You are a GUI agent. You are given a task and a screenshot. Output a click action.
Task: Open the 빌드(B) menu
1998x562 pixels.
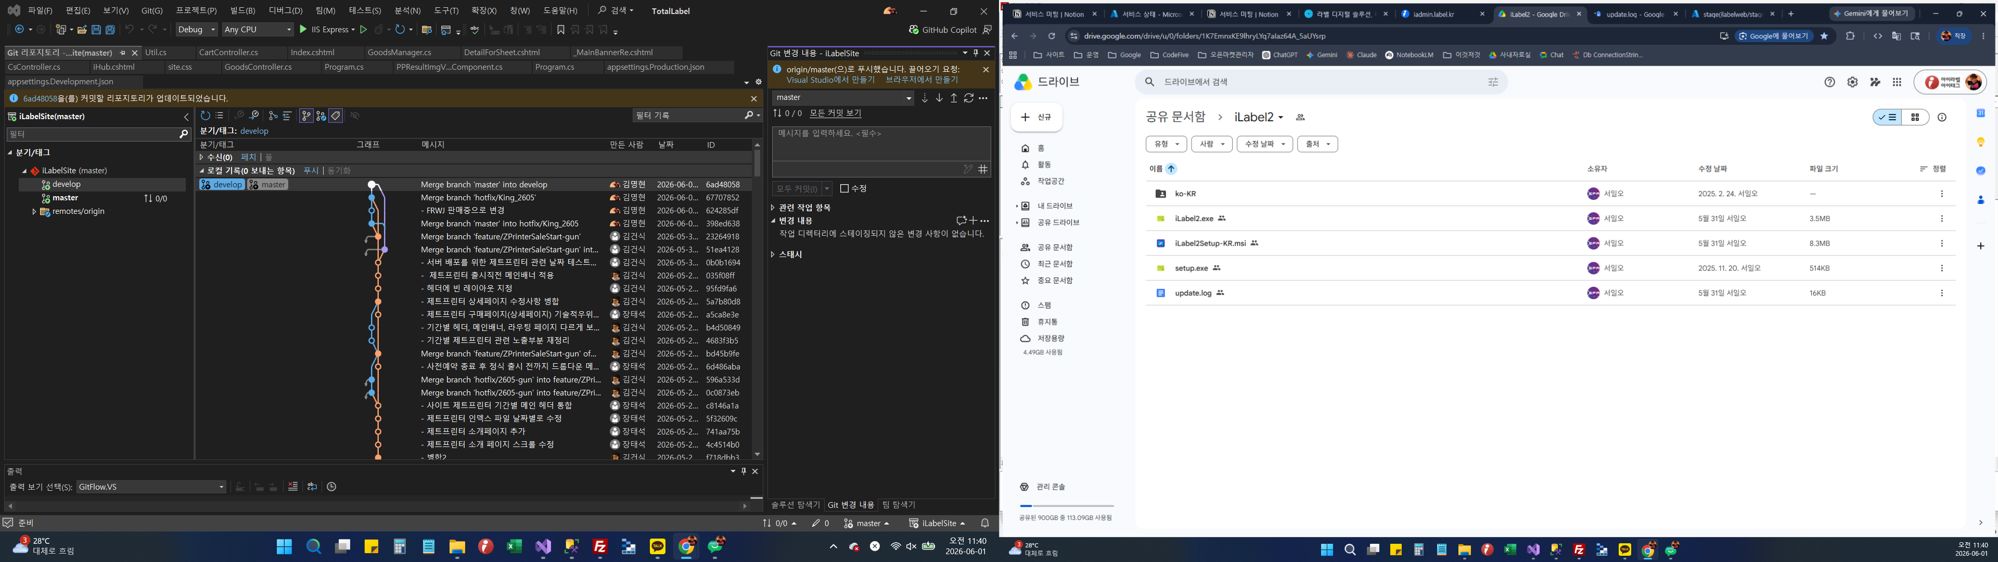pos(243,10)
